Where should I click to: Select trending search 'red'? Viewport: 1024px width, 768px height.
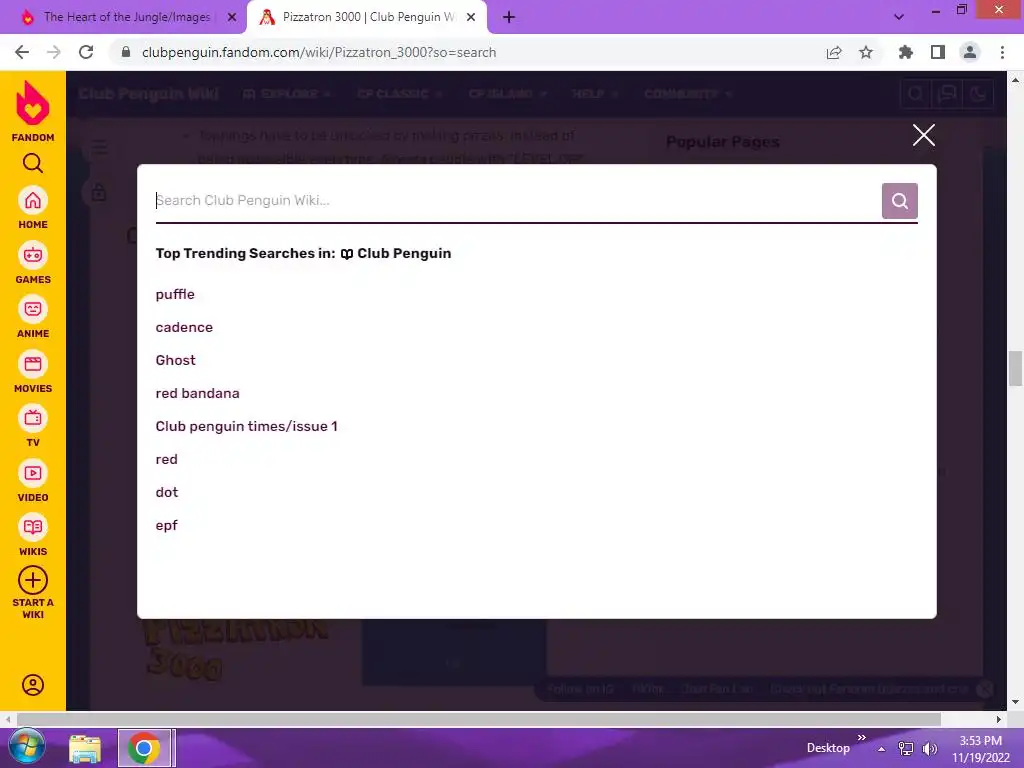167,459
